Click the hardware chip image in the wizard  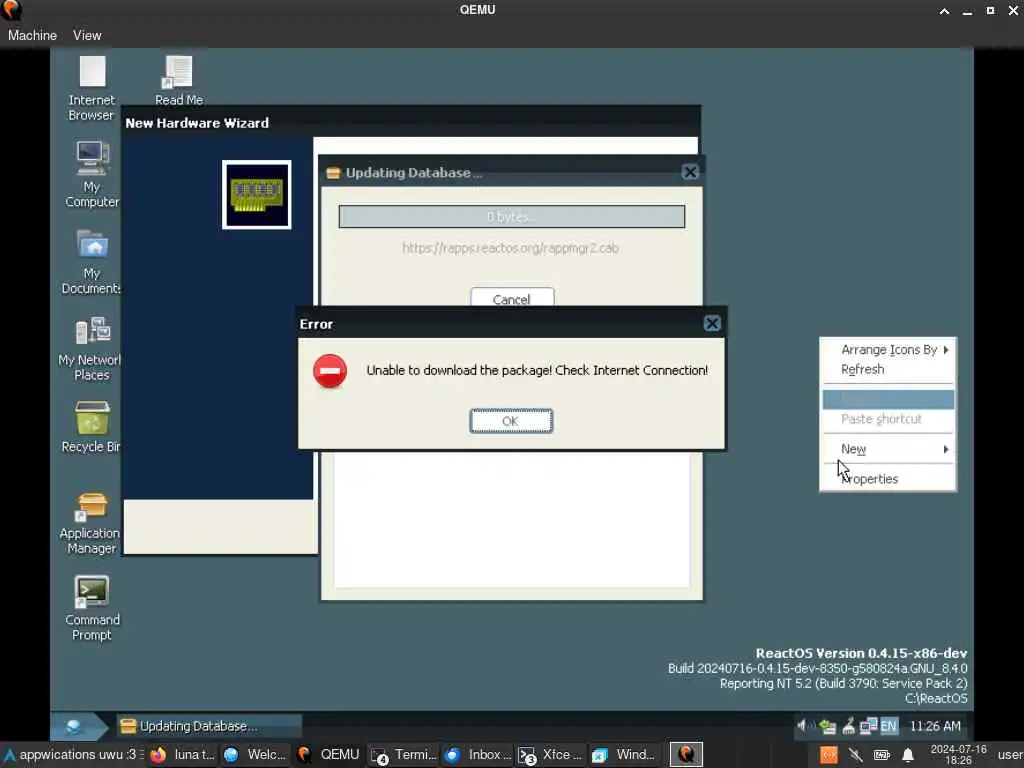257,195
